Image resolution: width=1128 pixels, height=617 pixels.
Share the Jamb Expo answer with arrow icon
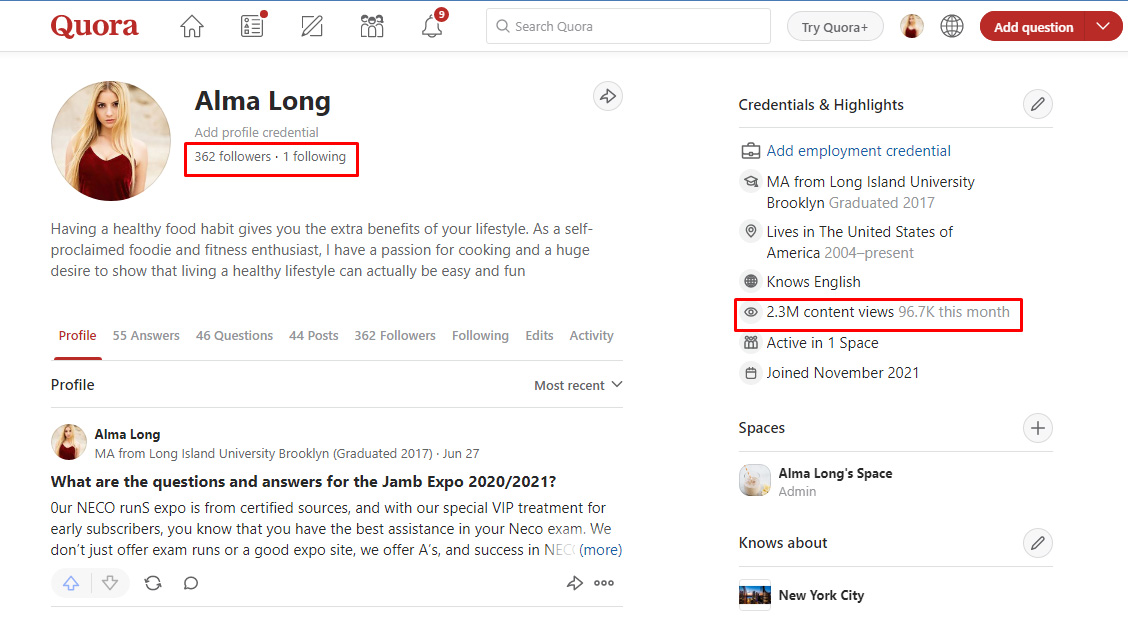[x=574, y=583]
